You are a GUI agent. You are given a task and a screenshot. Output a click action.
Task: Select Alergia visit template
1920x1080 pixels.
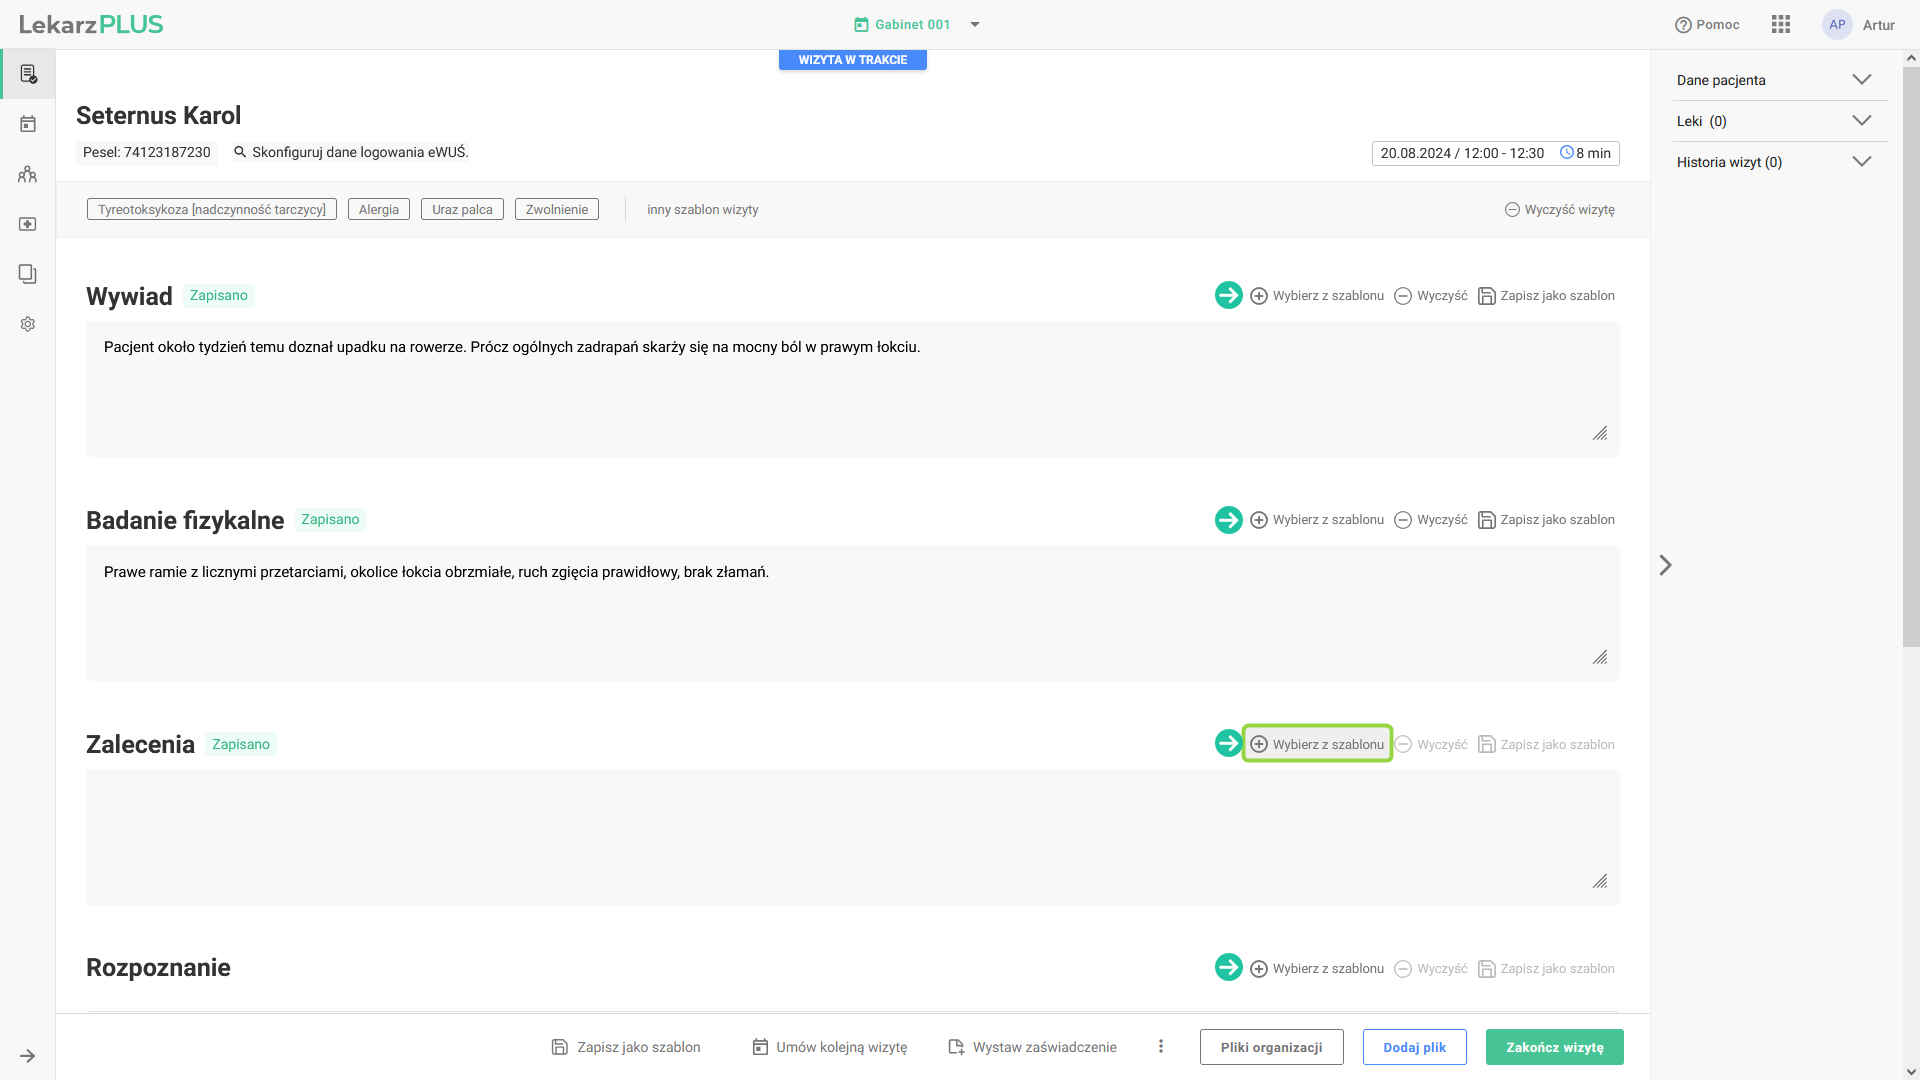(x=378, y=209)
